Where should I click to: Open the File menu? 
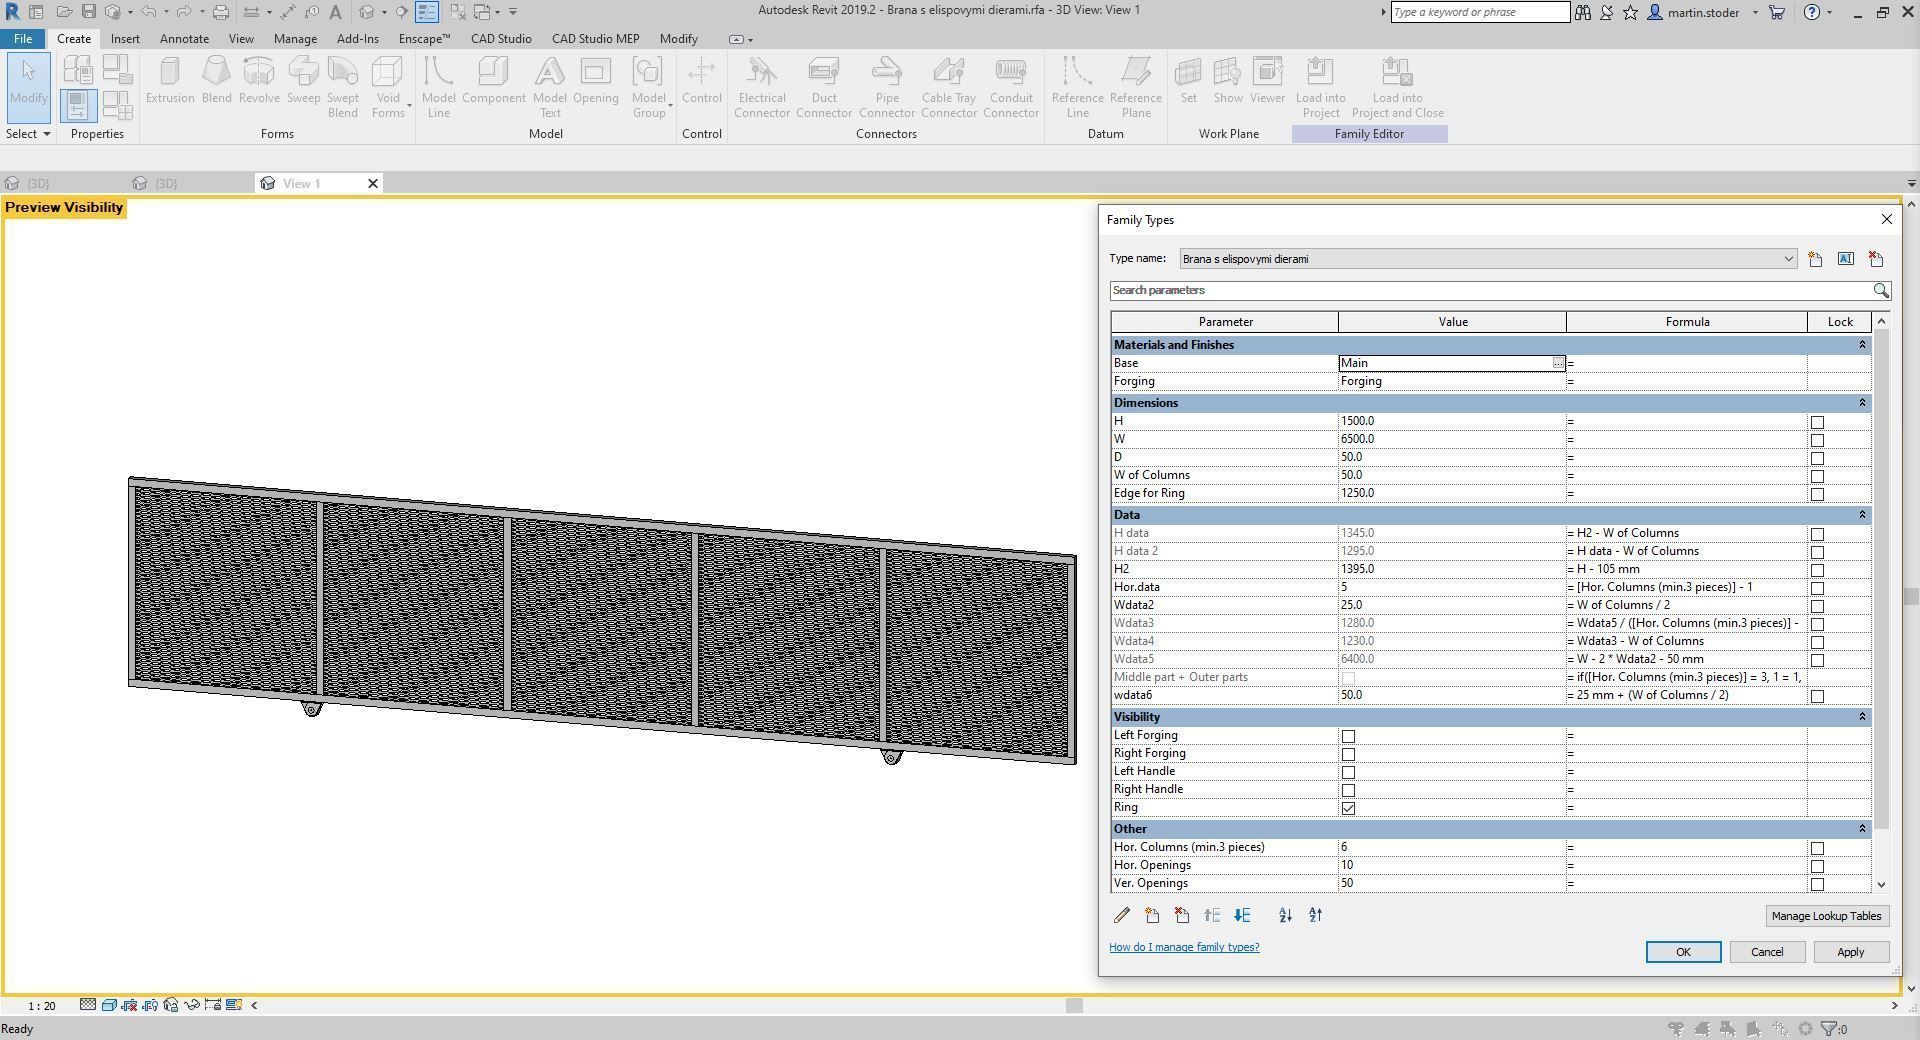click(x=22, y=39)
